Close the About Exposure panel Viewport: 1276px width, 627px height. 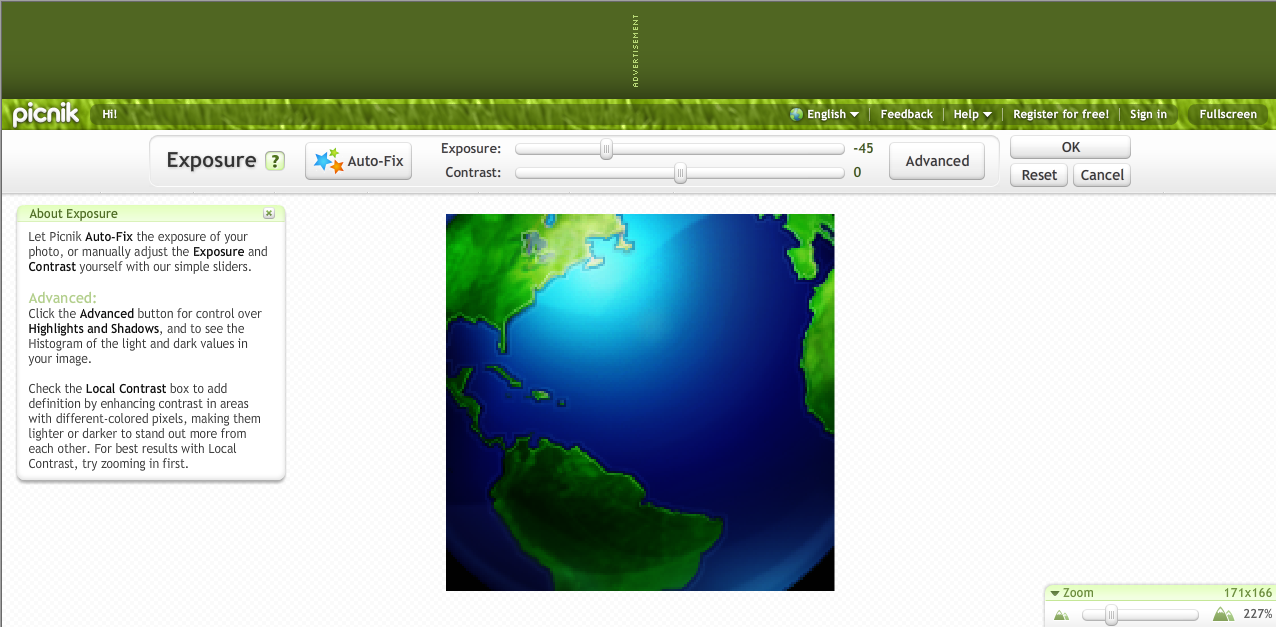[269, 214]
